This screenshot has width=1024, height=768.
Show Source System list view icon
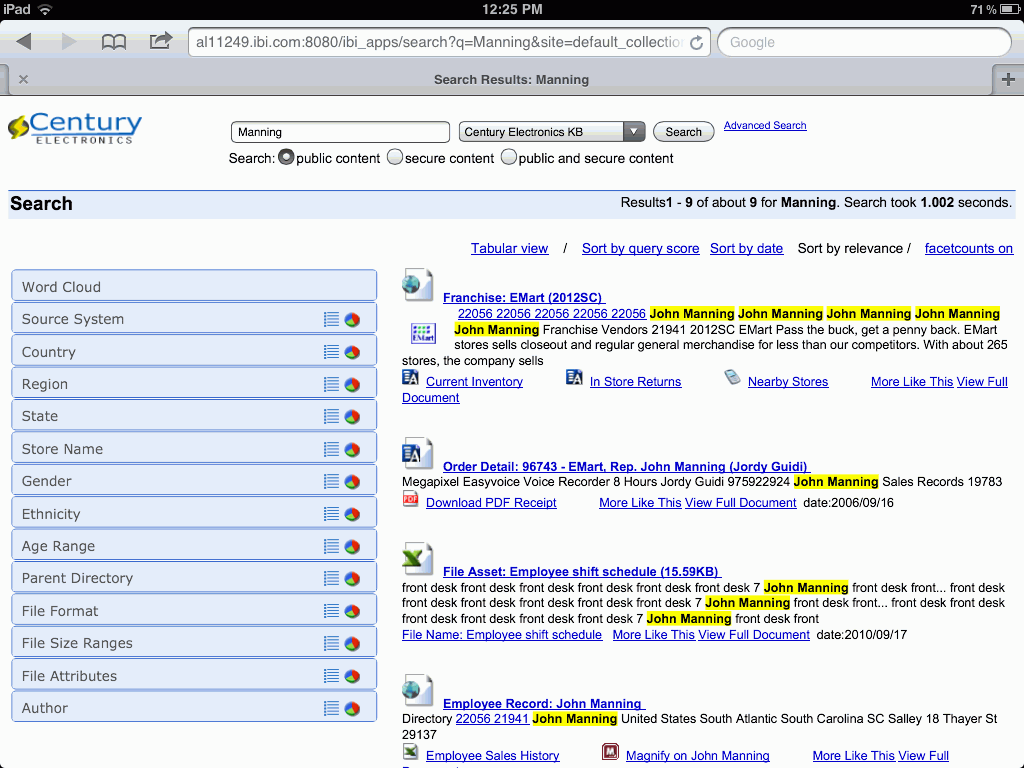tap(332, 319)
